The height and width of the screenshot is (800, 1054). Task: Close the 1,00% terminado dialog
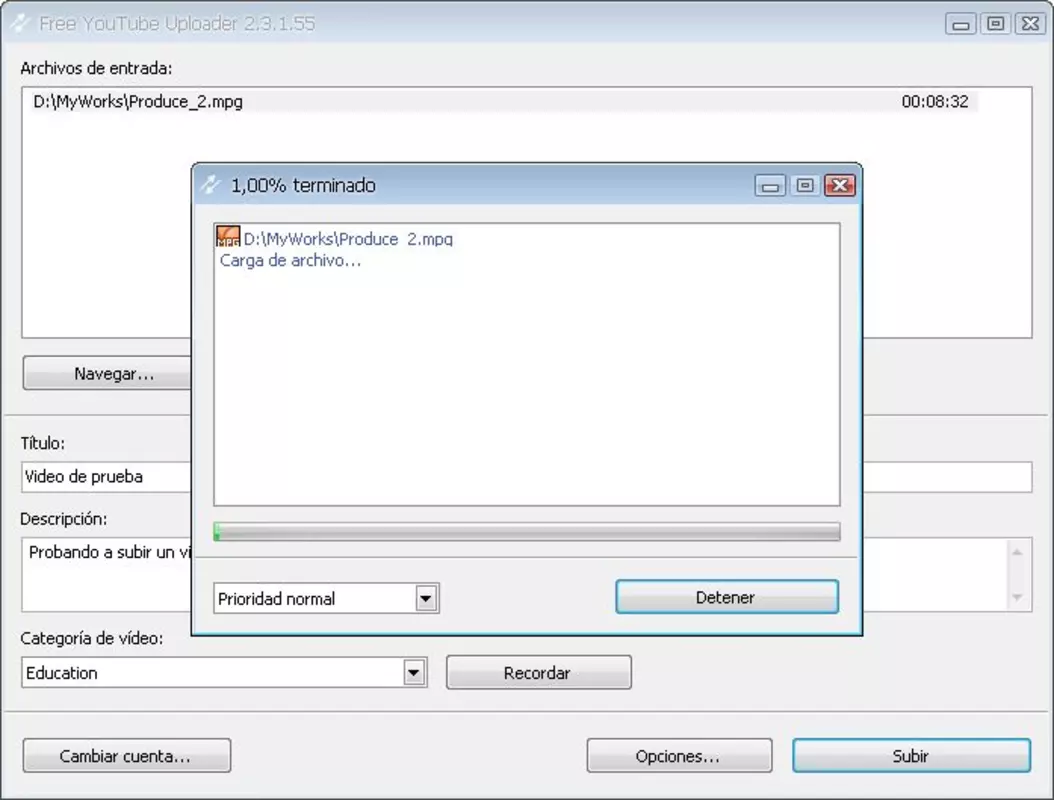coord(840,186)
